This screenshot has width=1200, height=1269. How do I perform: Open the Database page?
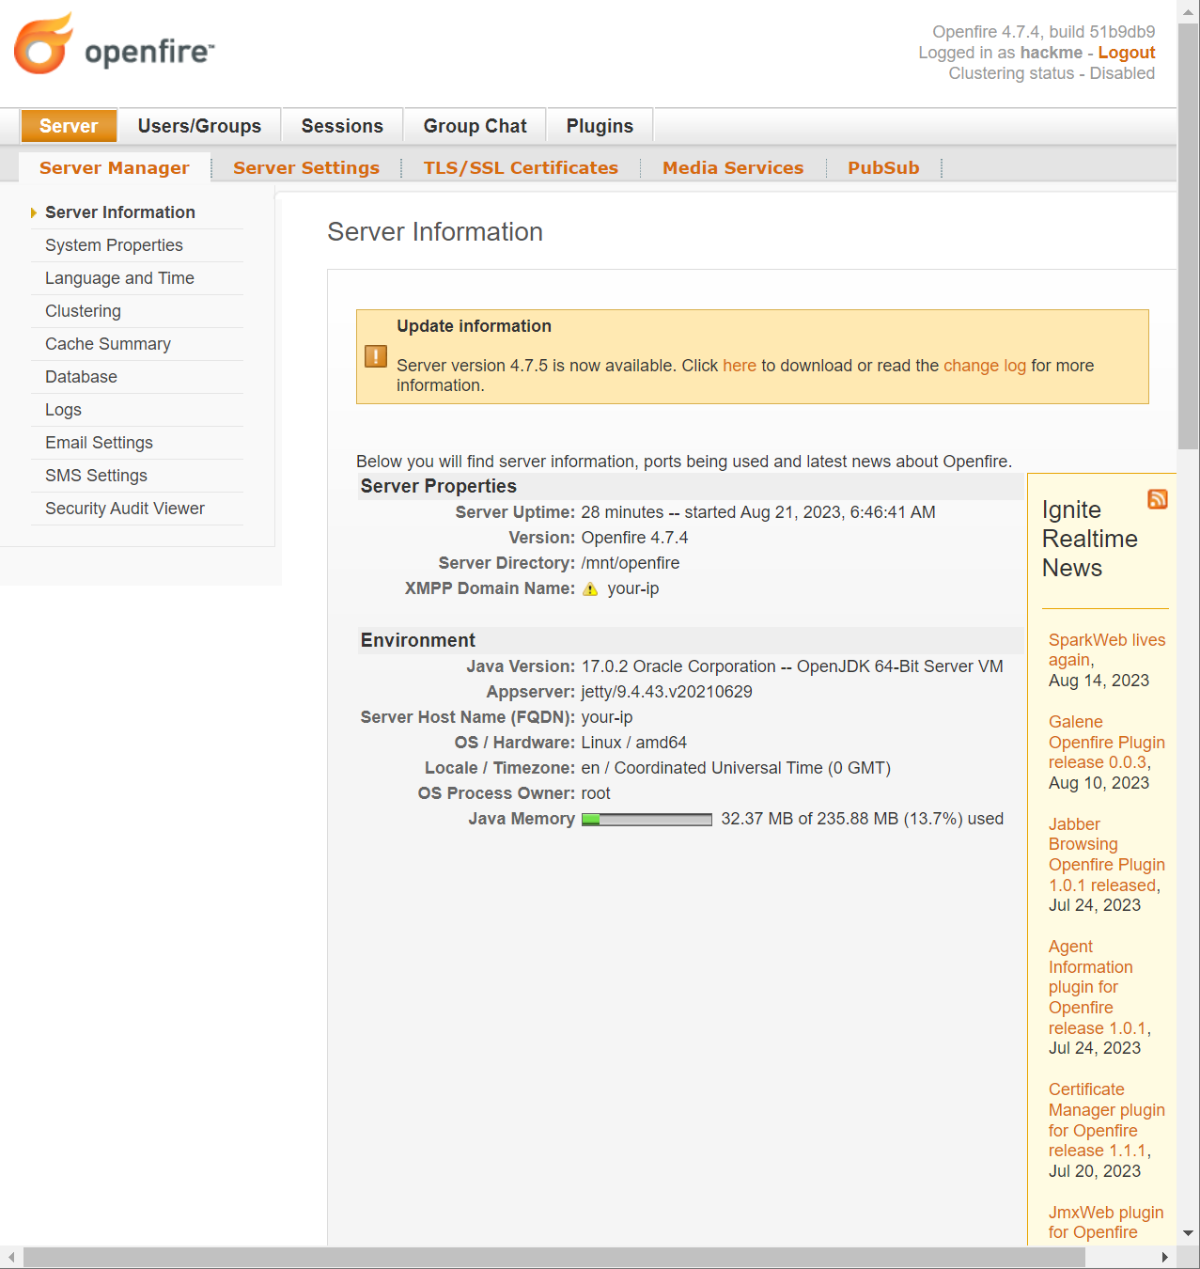[81, 377]
